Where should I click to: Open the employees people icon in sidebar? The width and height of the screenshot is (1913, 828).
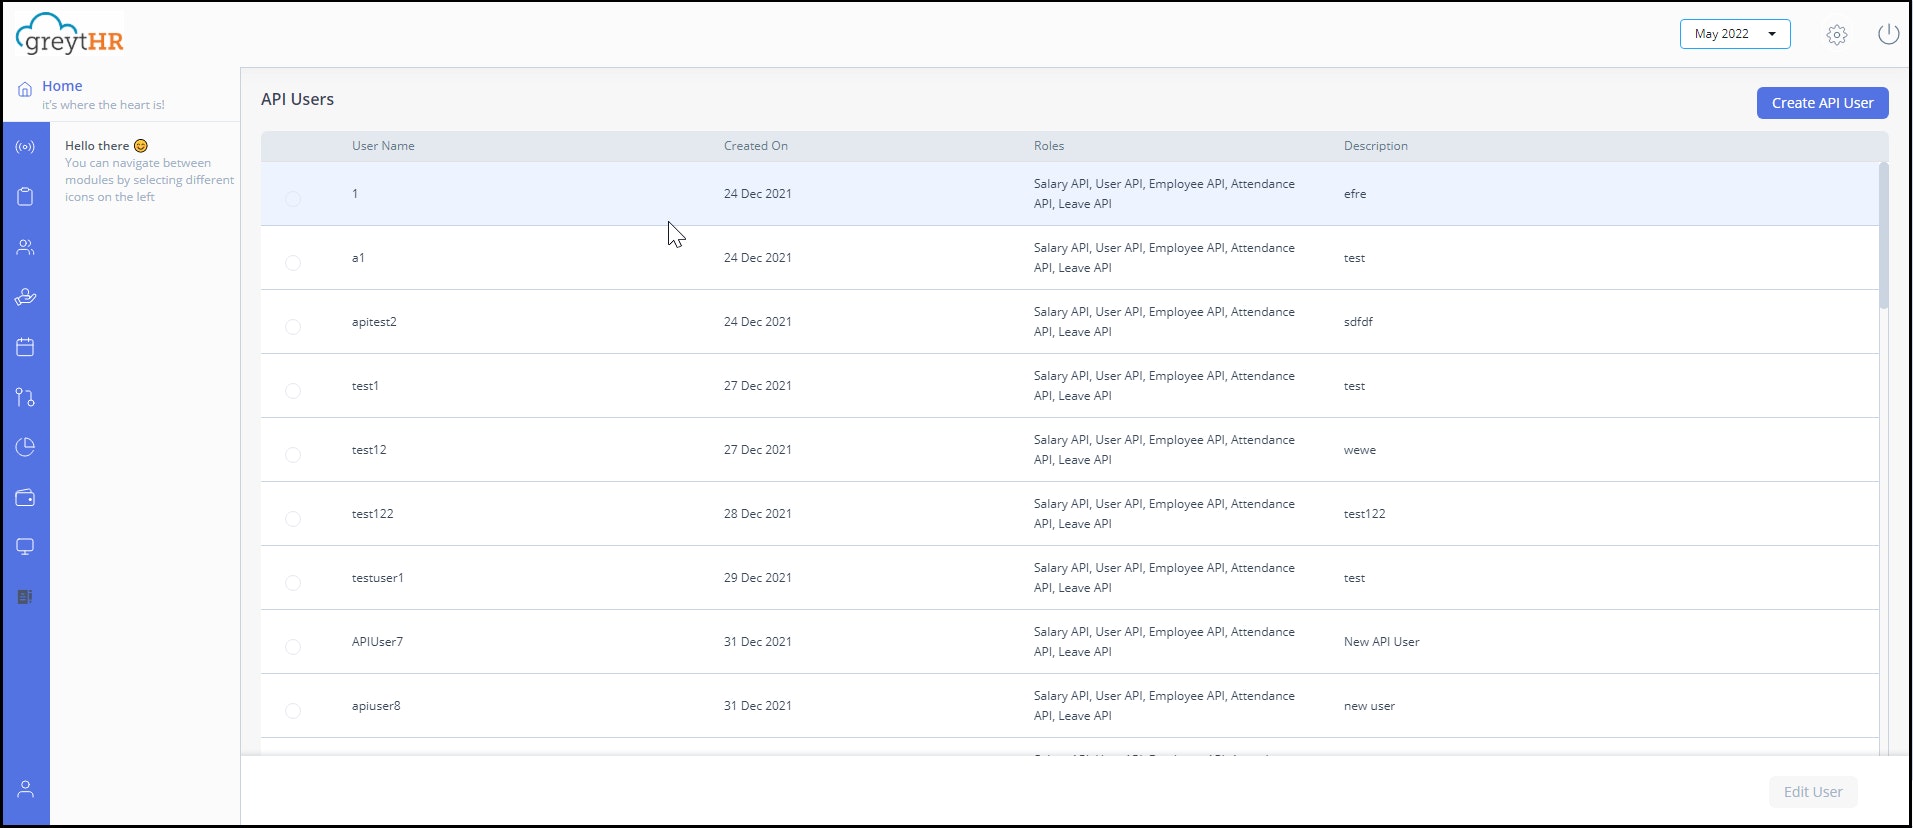point(25,247)
